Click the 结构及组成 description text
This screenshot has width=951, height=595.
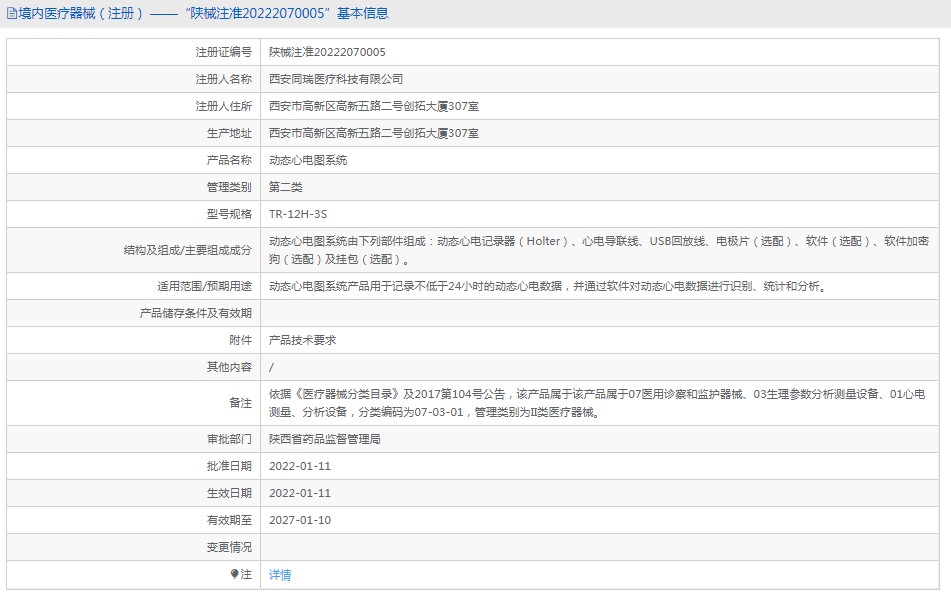[x=599, y=250]
